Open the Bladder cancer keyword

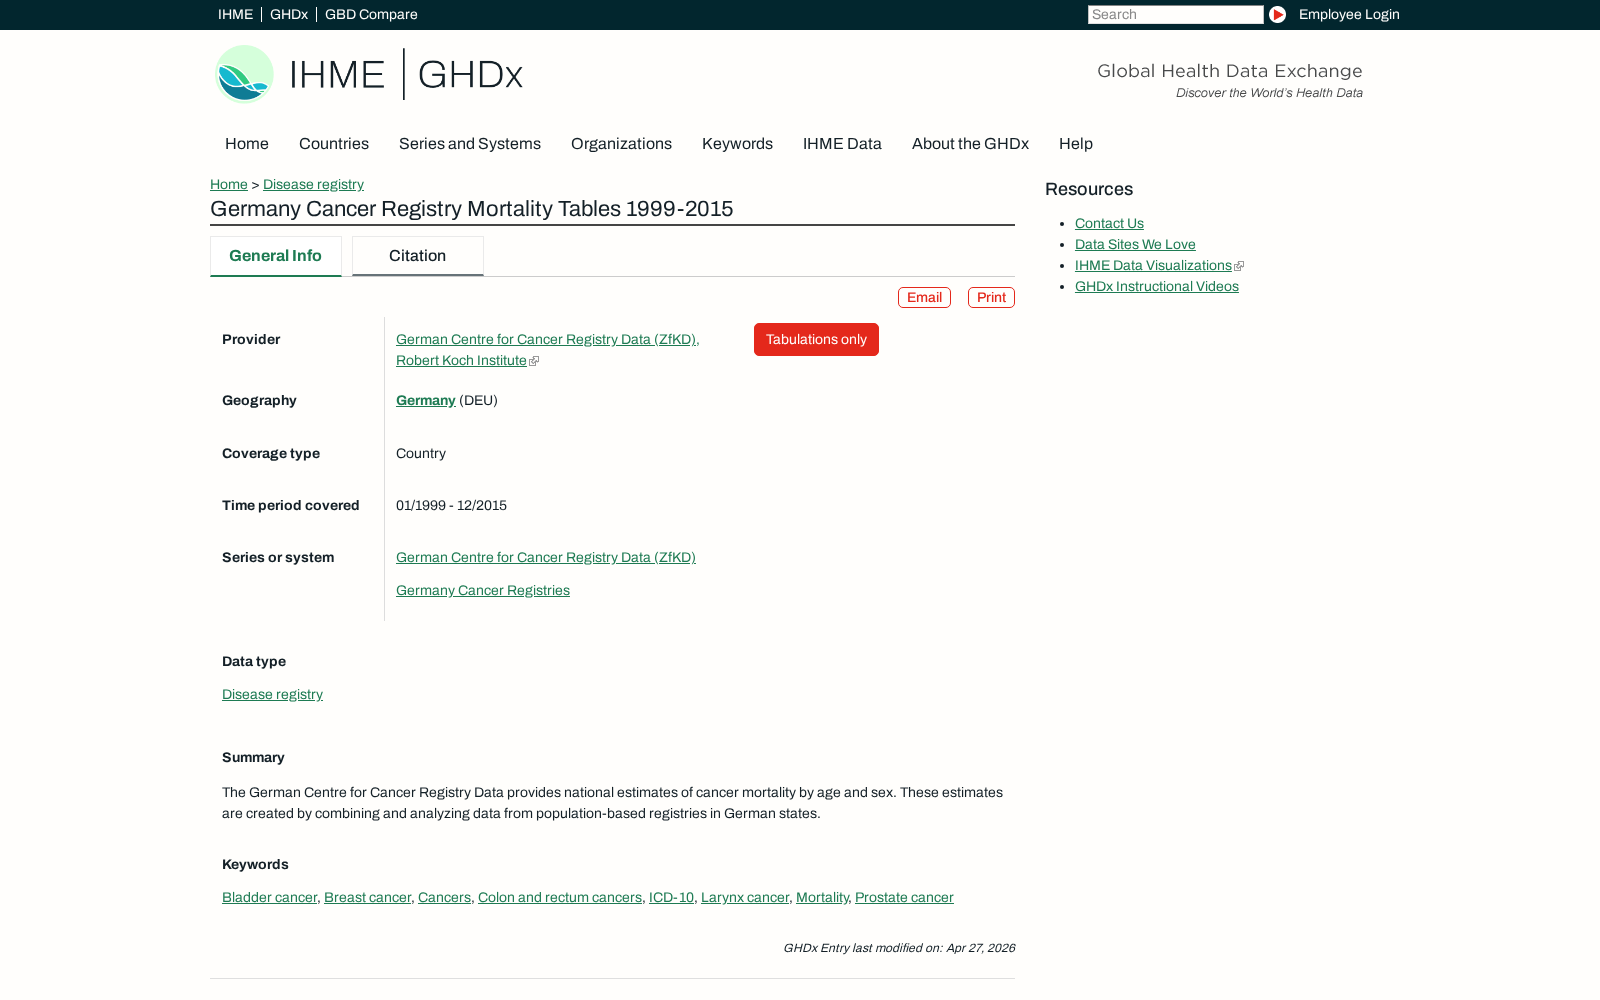pos(269,898)
